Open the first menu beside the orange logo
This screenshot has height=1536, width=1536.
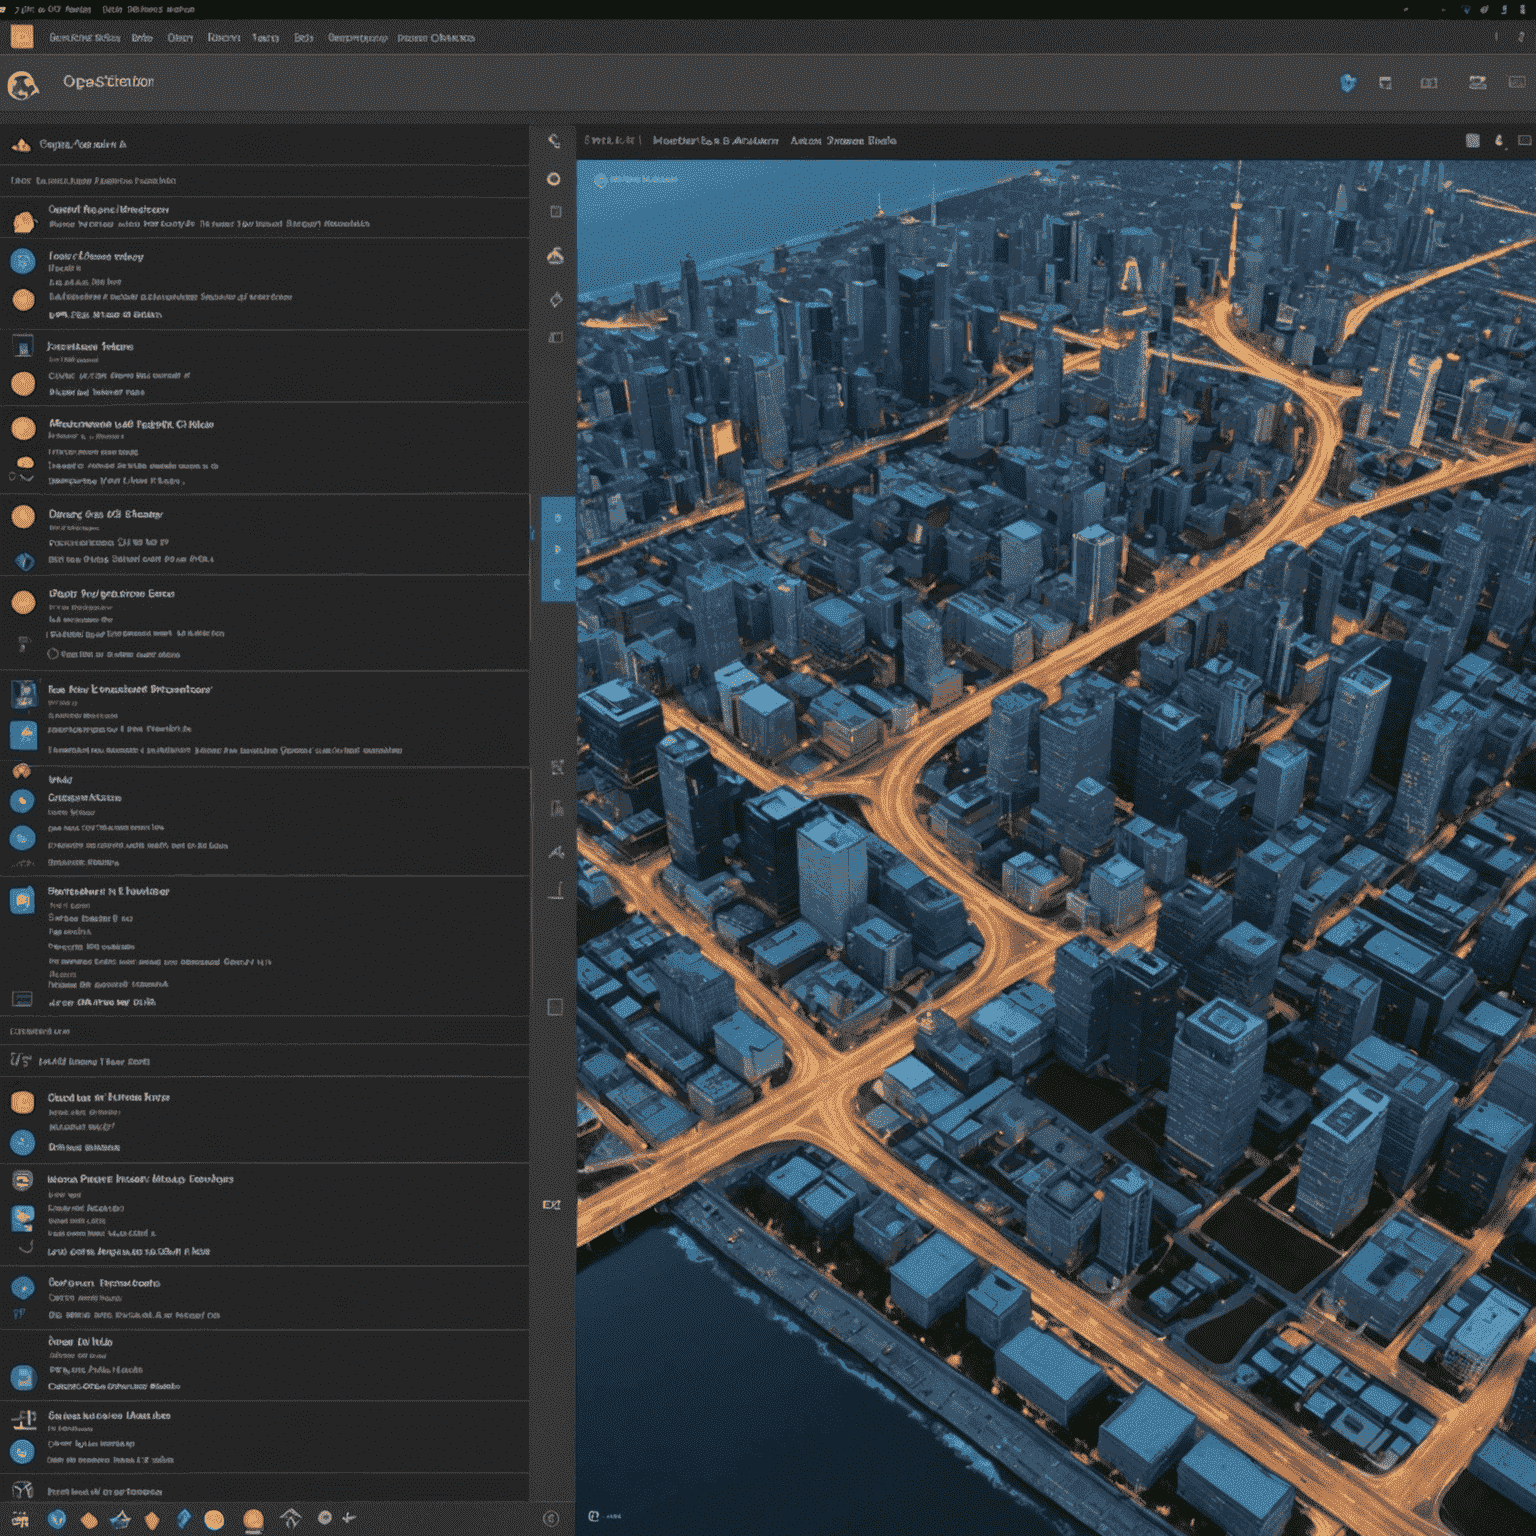(85, 38)
